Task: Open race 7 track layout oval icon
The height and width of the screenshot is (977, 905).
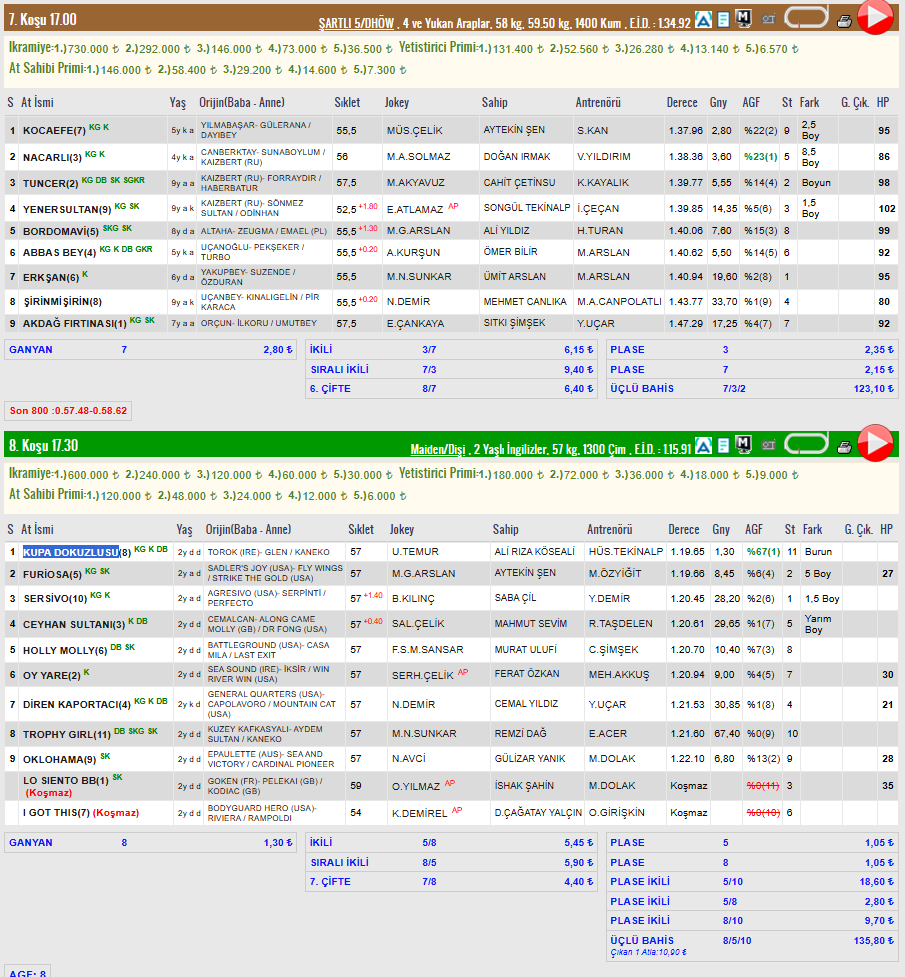Action: (x=807, y=17)
